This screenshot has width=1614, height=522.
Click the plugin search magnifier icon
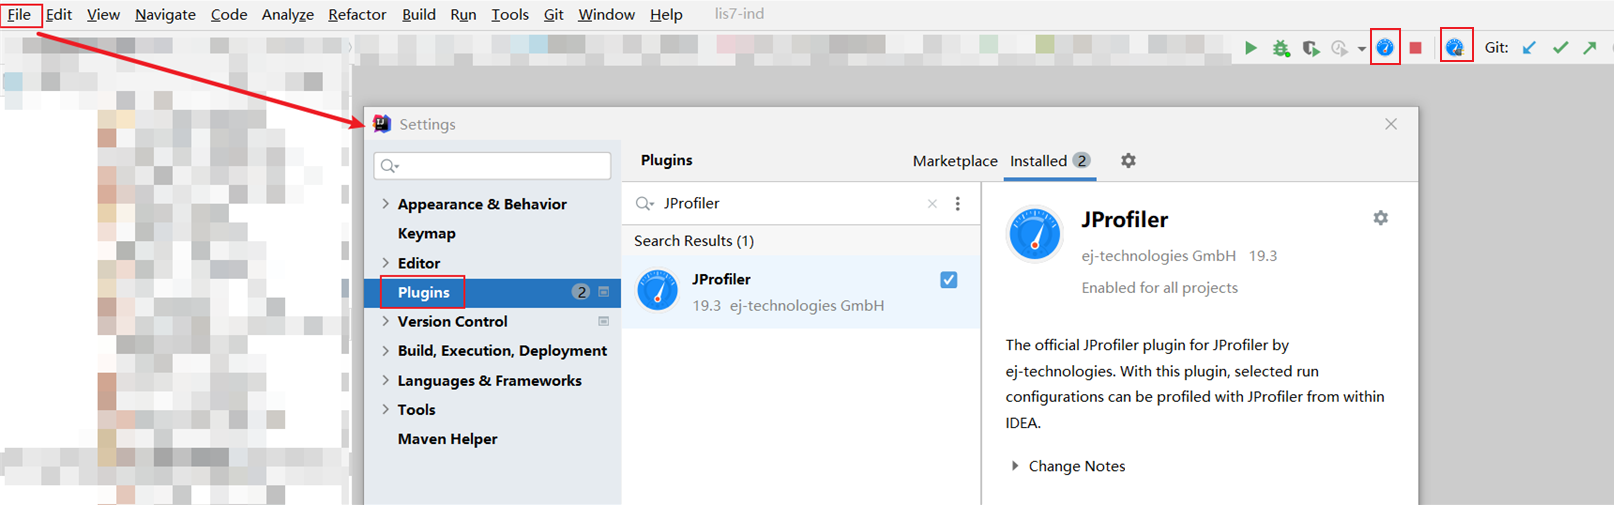pyautogui.click(x=645, y=204)
